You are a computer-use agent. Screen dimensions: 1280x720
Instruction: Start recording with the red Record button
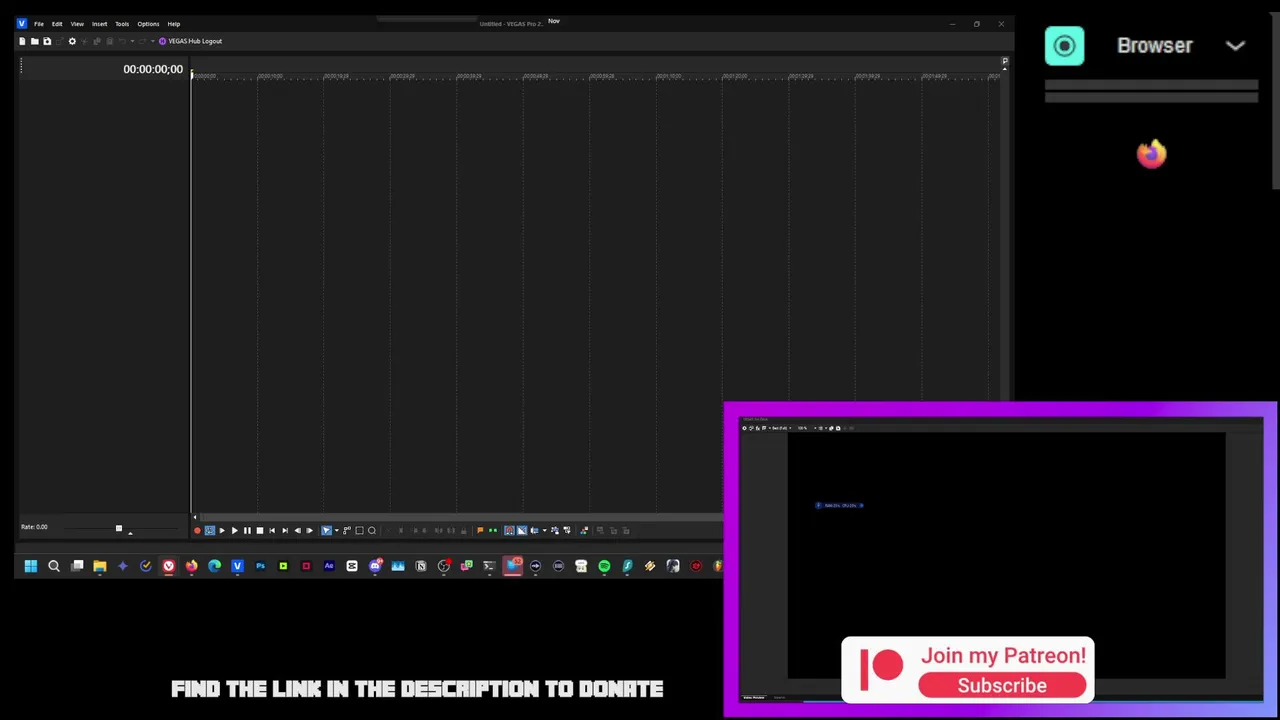197,530
